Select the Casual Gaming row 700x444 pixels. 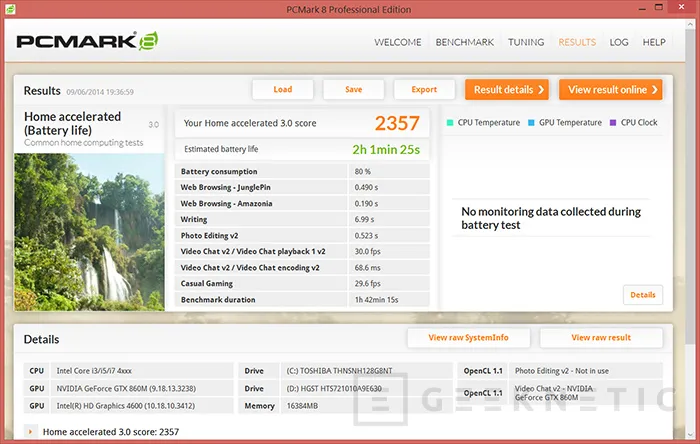point(302,284)
